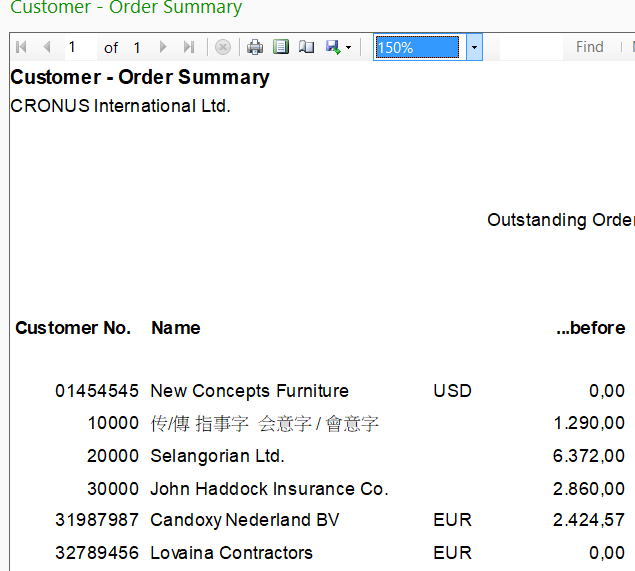Click the Name column header
The height and width of the screenshot is (571, 635).
[176, 328]
